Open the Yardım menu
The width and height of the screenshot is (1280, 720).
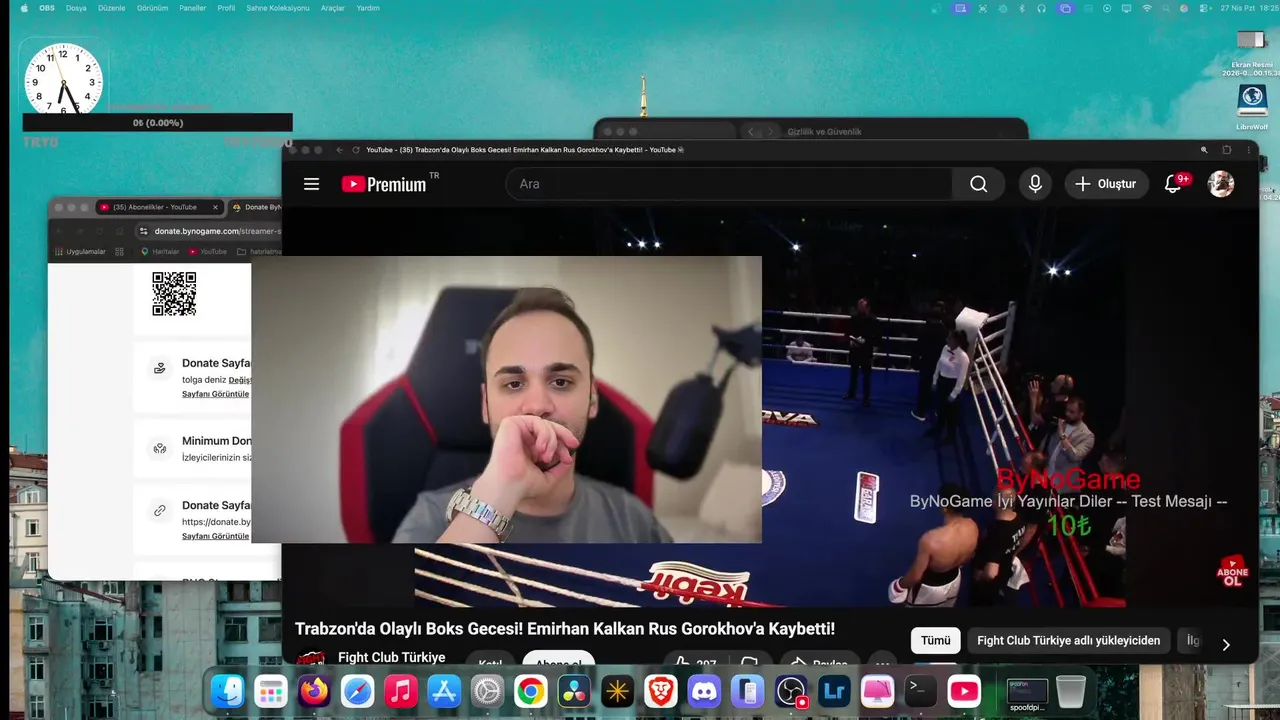[368, 8]
